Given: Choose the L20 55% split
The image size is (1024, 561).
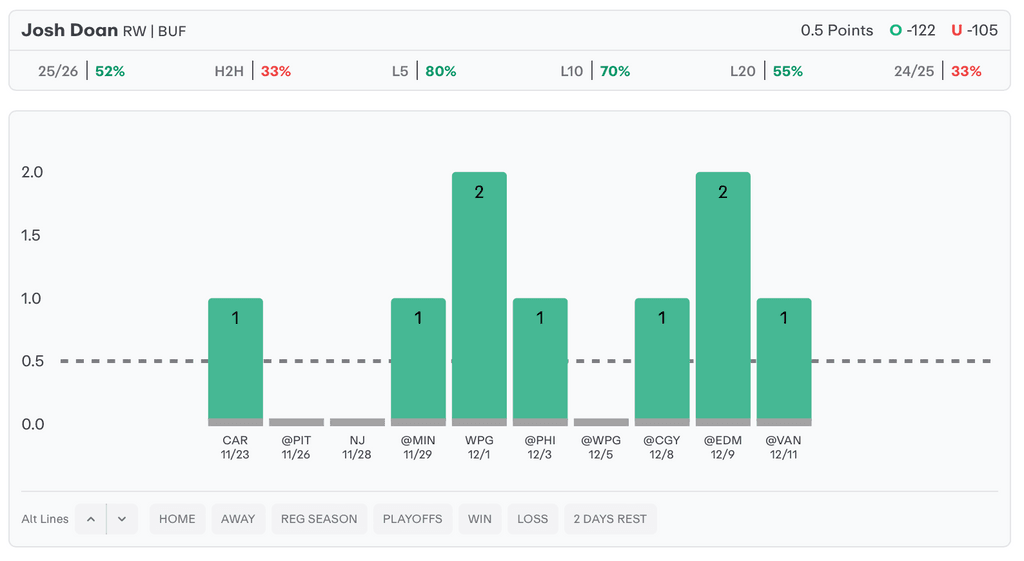Looking at the screenshot, I should click(766, 71).
